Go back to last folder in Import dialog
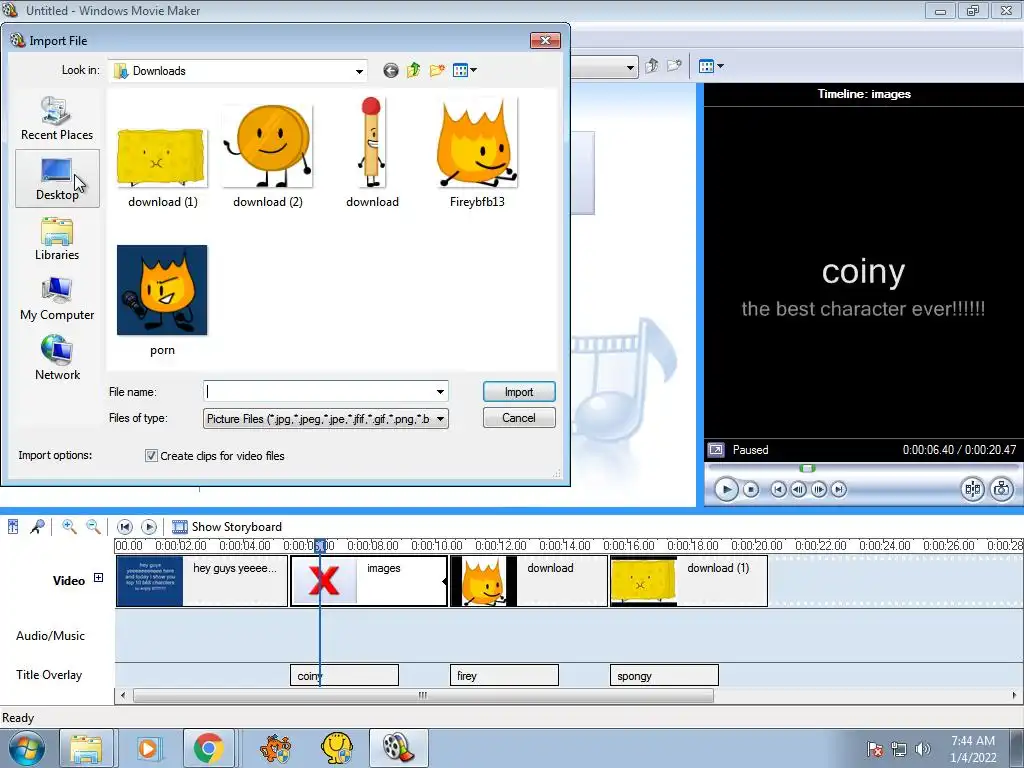 click(391, 71)
